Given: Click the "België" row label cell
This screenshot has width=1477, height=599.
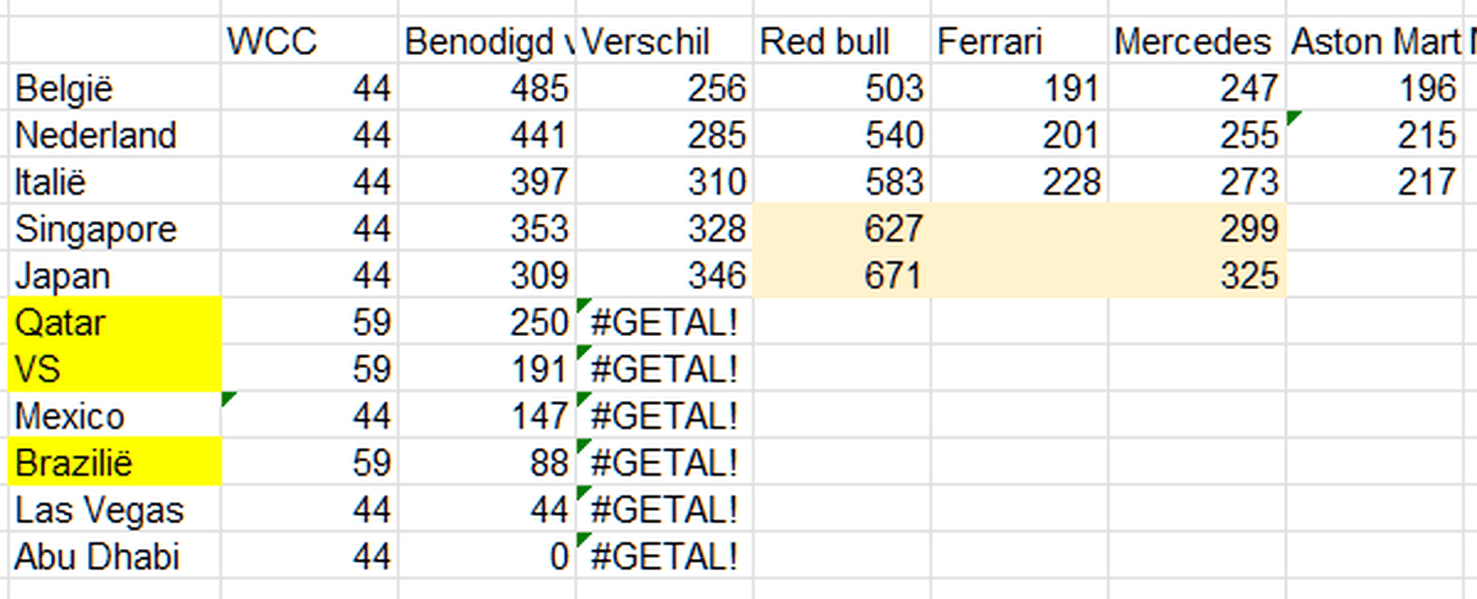Looking at the screenshot, I should pos(114,89).
